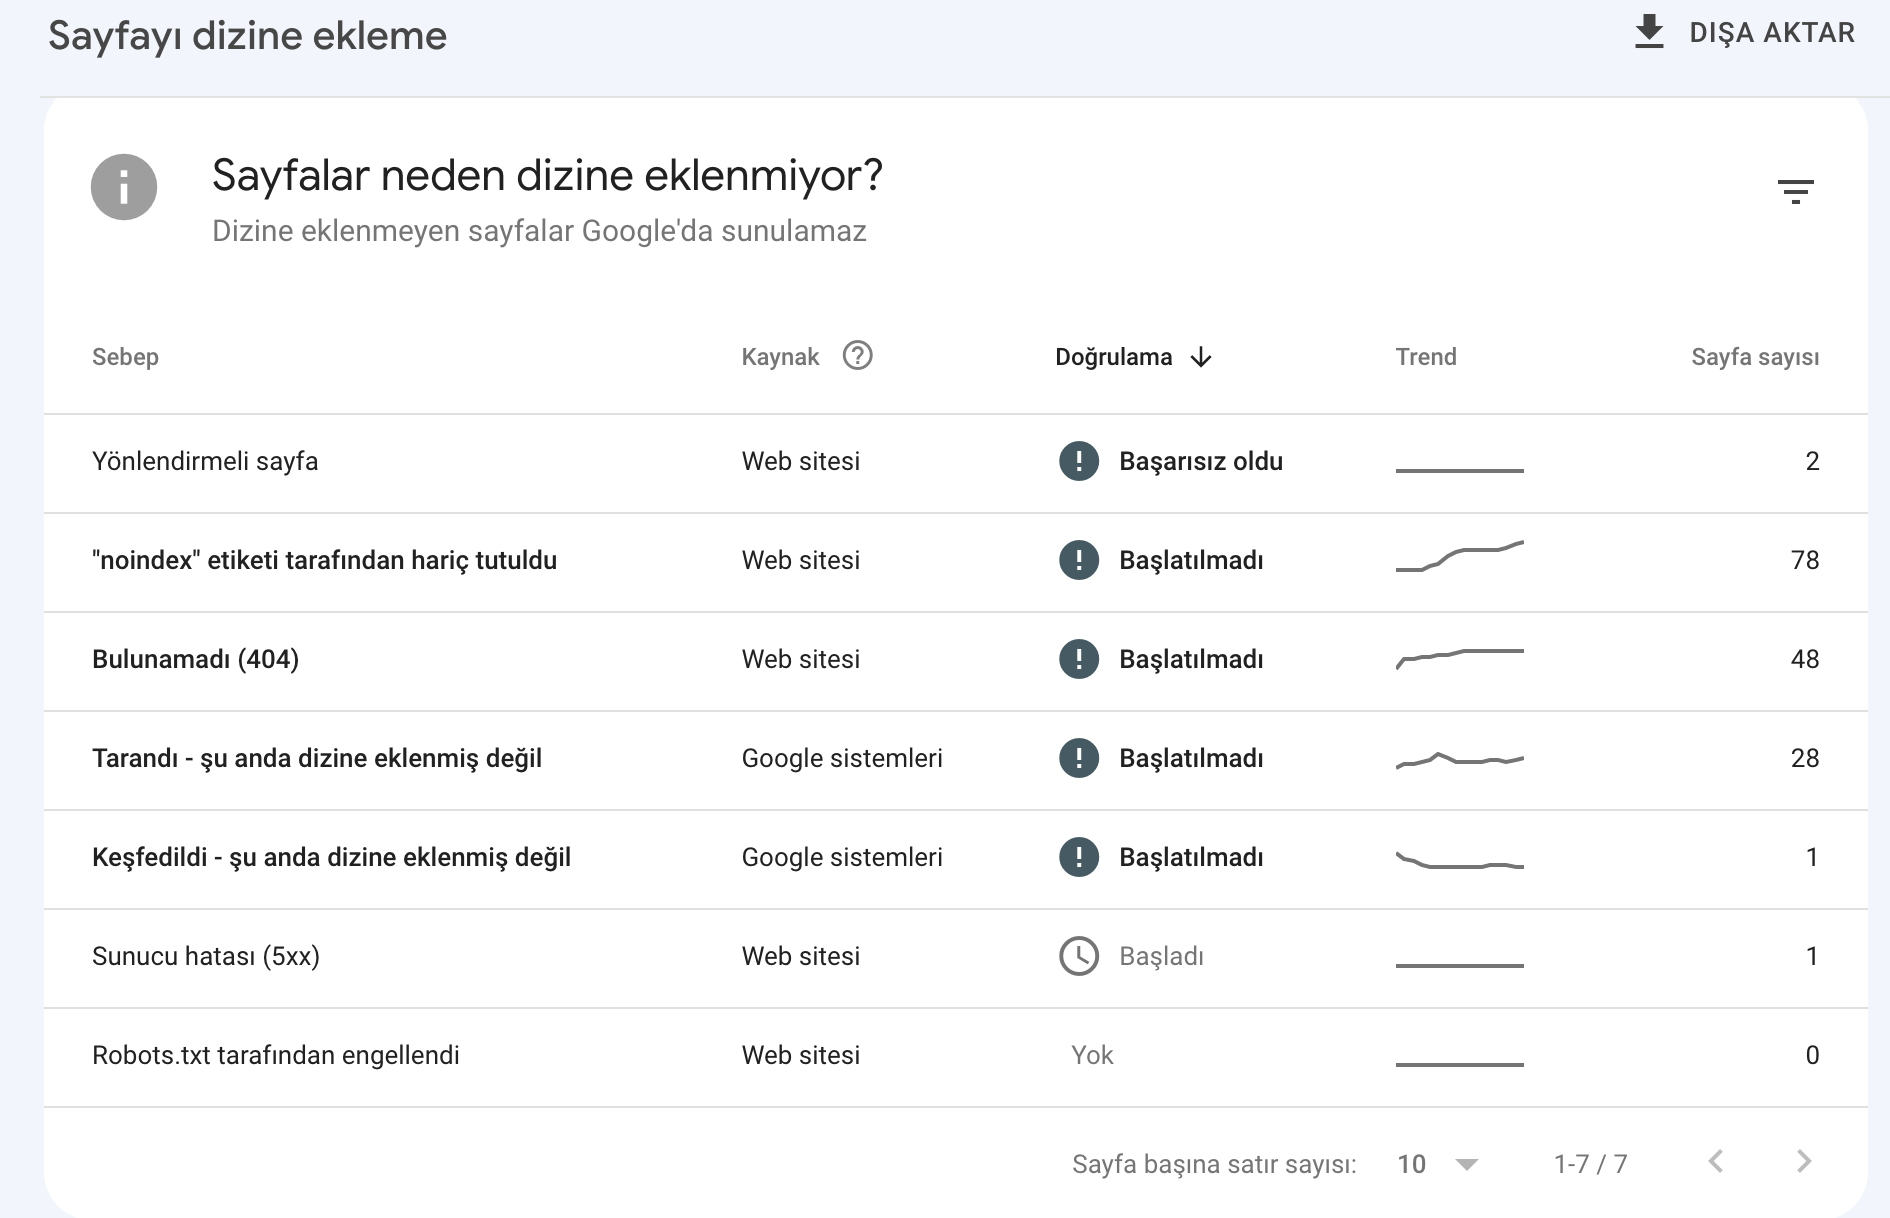Go to the next page of results
Screen dimensions: 1890x1218
1804,1161
